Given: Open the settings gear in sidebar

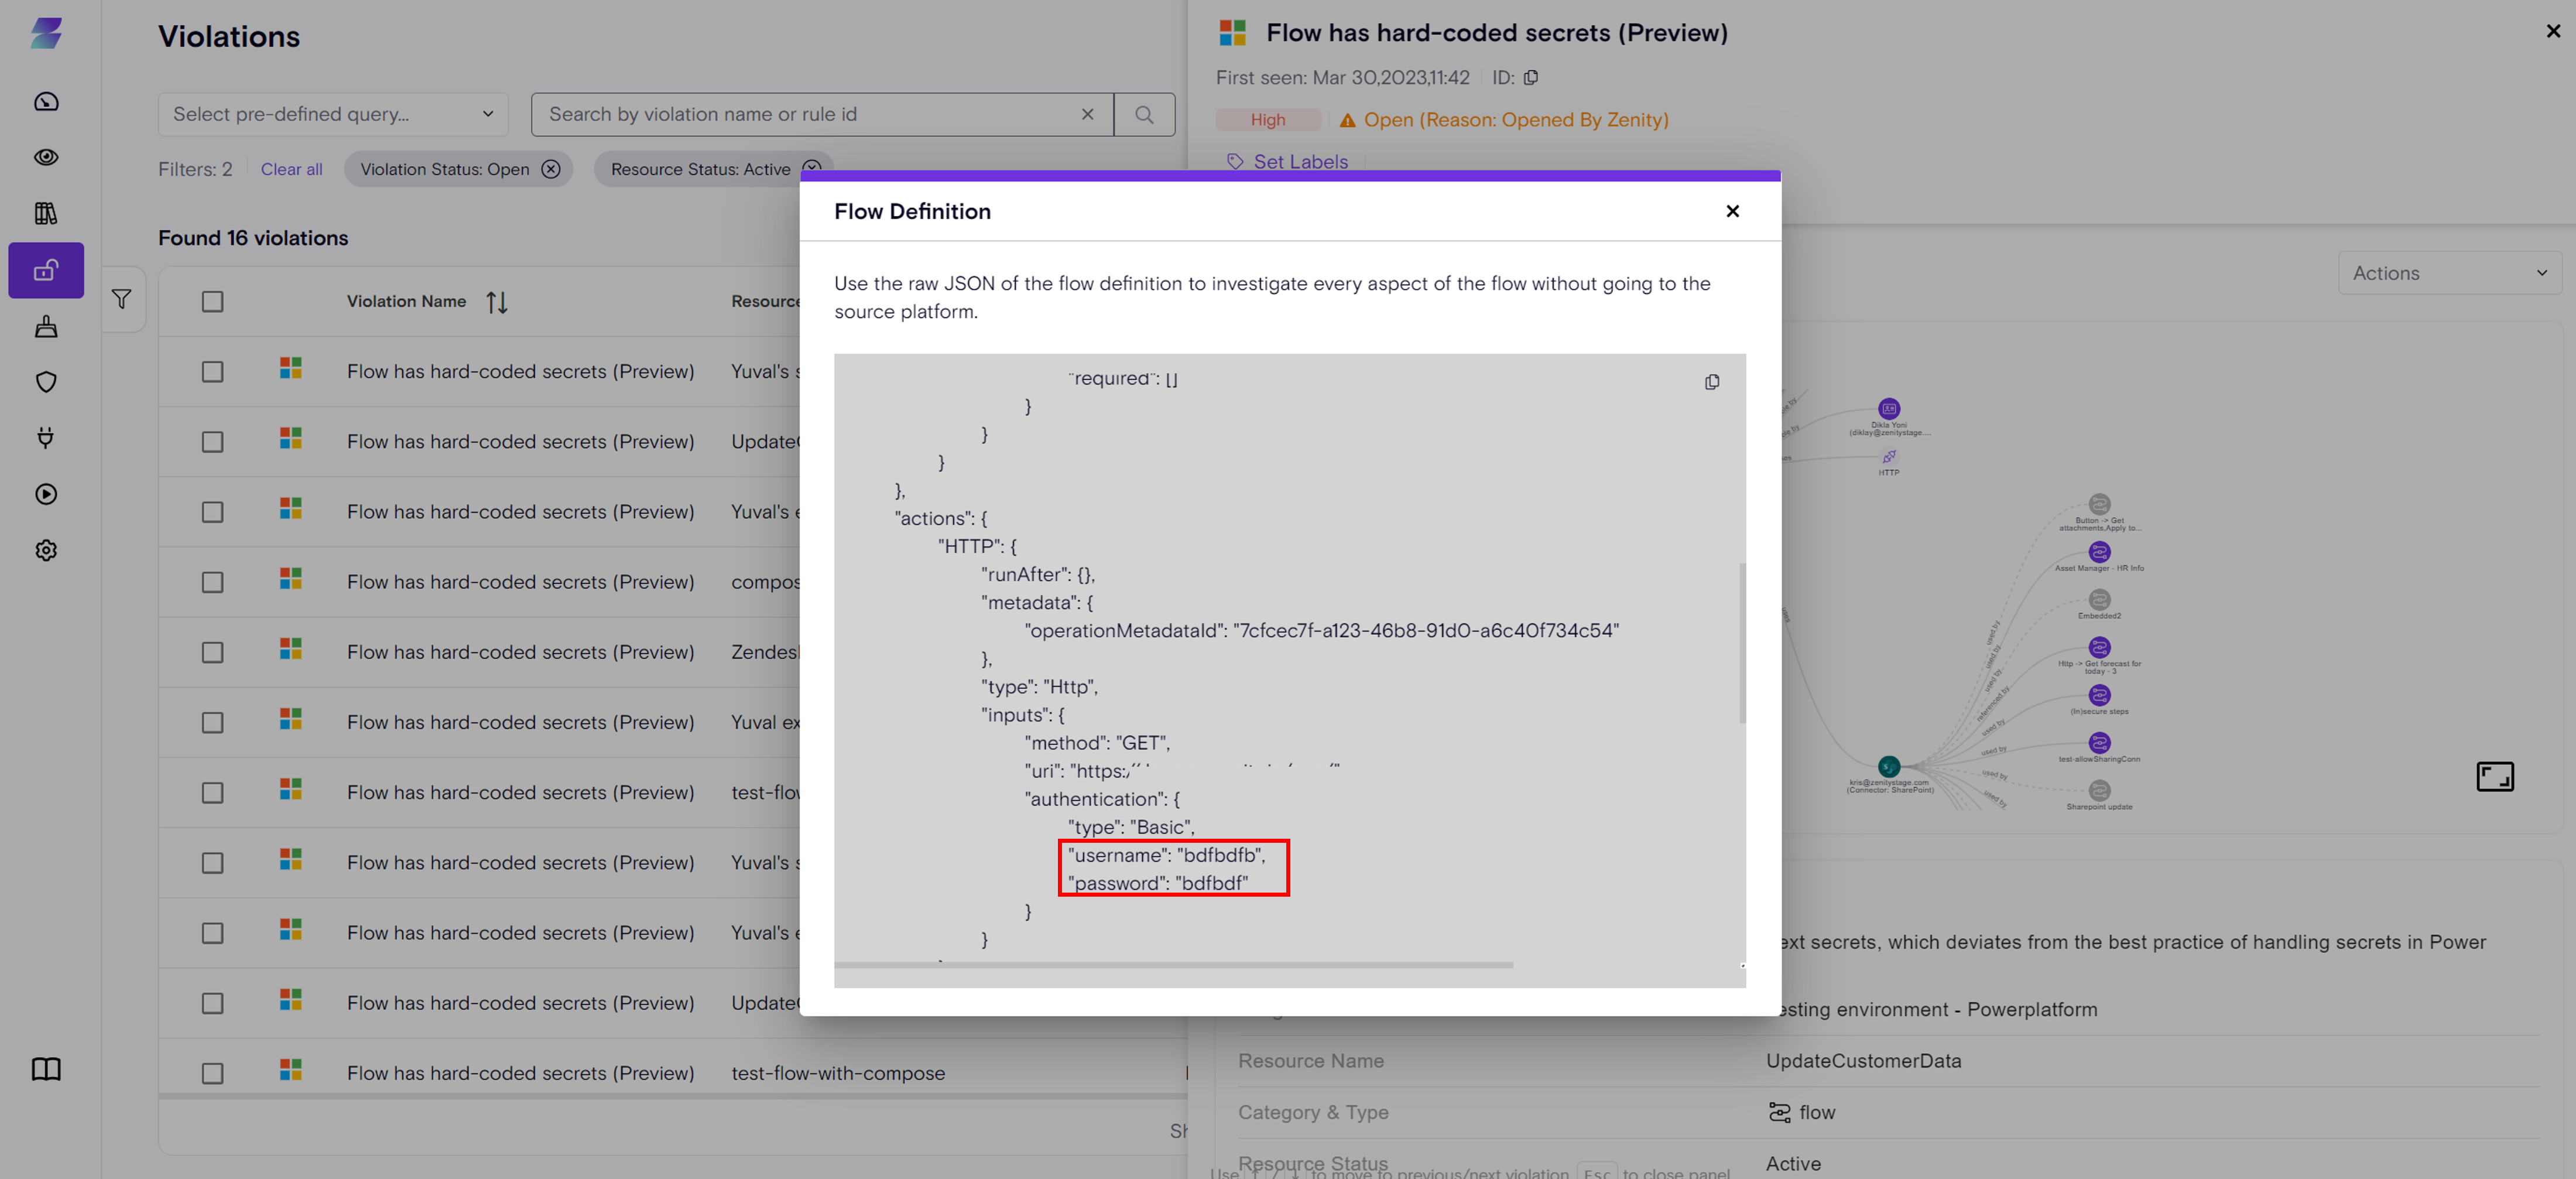Looking at the screenshot, I should (46, 550).
